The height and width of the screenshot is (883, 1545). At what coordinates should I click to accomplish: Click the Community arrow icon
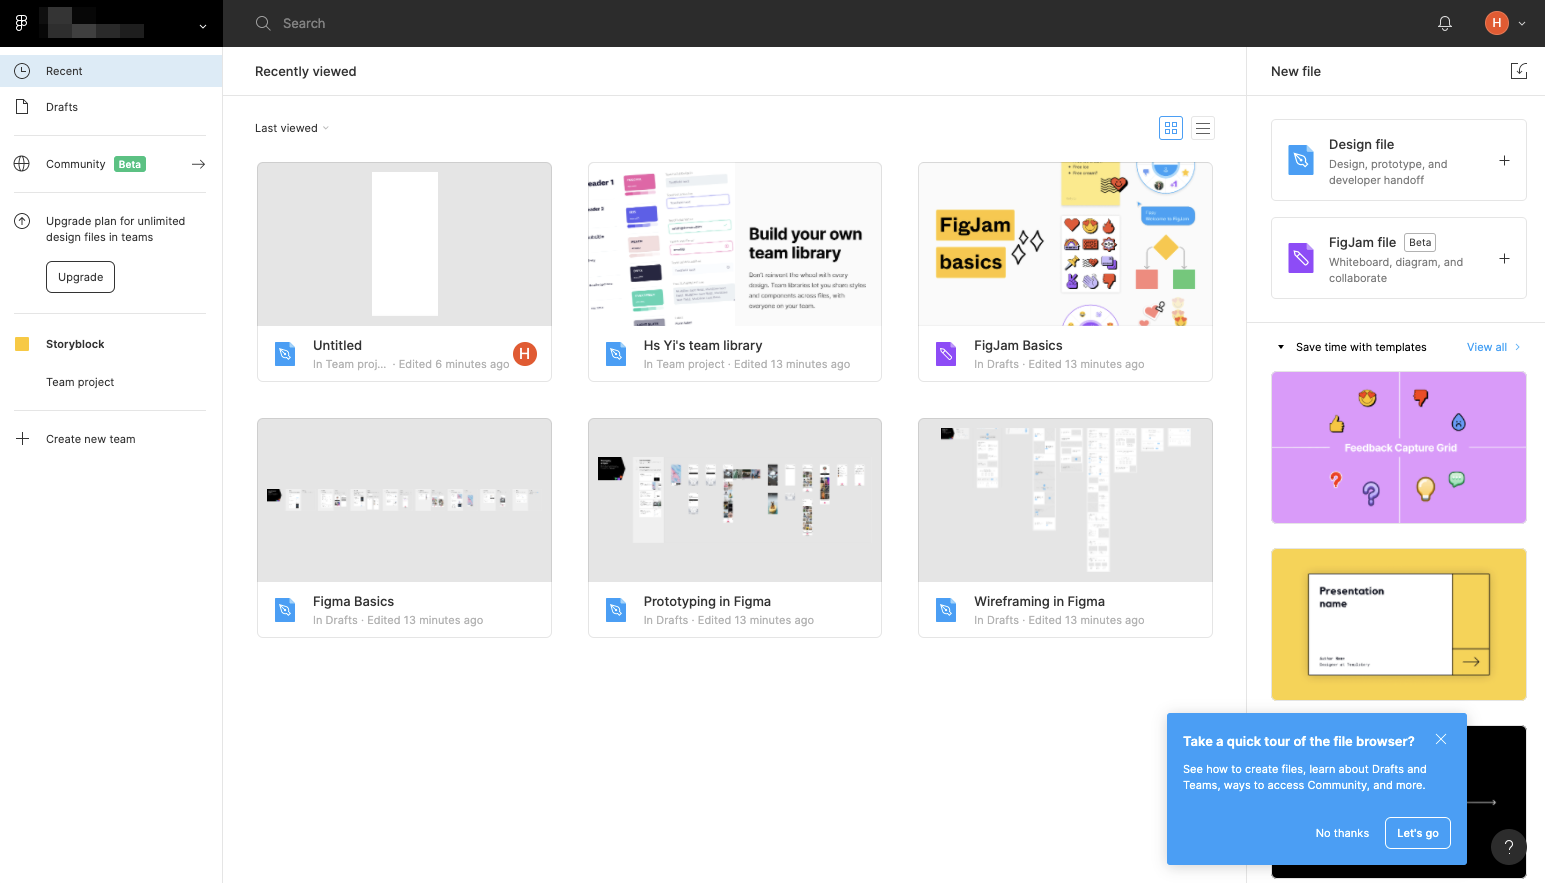[198, 164]
